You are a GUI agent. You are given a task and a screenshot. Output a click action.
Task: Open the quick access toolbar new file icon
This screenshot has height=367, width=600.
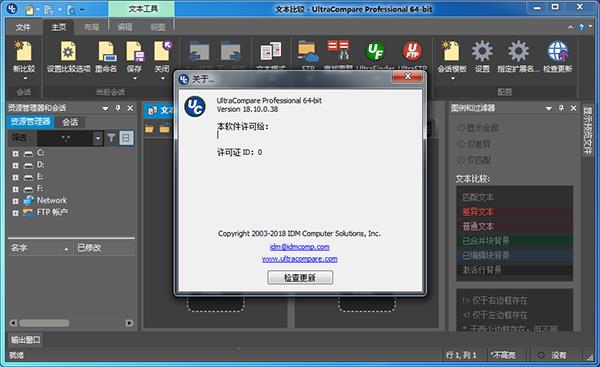(30, 9)
